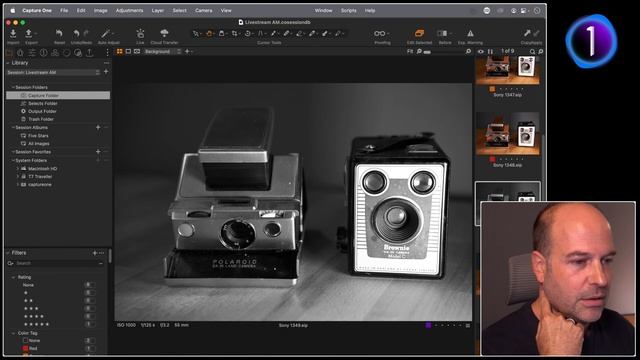Collapse the System Folders group
The image size is (640, 360).
pos(13,160)
